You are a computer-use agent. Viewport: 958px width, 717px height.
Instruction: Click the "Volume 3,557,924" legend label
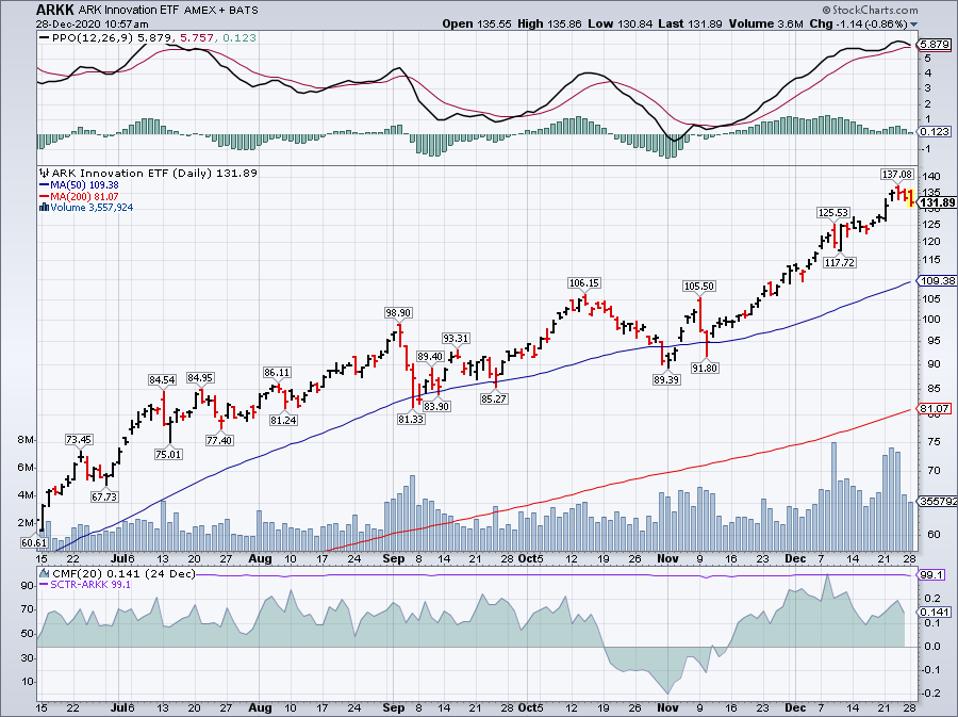[92, 207]
